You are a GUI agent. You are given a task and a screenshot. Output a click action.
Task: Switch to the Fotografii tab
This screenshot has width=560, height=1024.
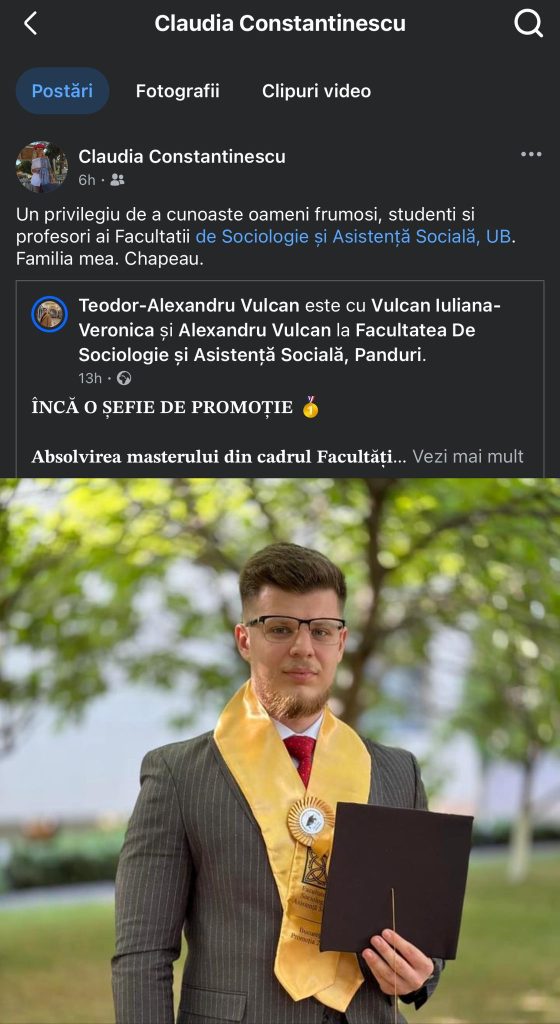click(178, 91)
